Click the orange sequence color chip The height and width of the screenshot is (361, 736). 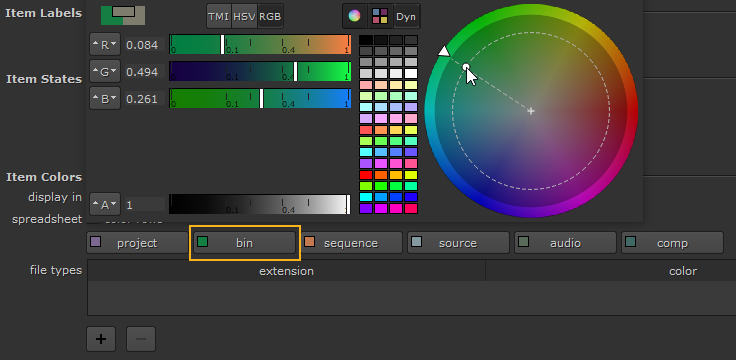[x=309, y=242]
